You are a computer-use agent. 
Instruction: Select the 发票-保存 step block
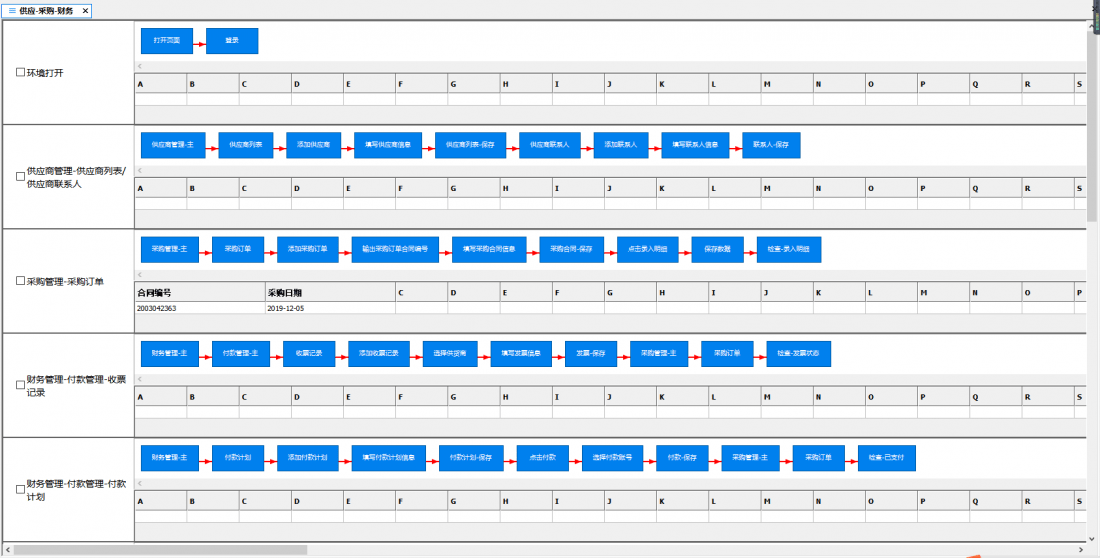click(591, 354)
